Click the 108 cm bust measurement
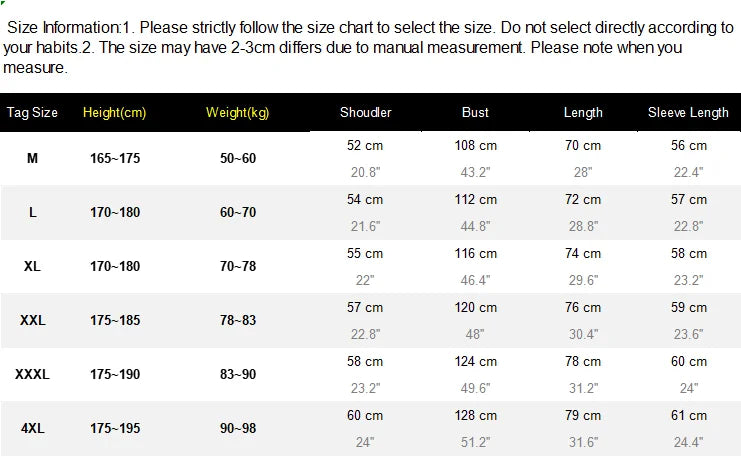The width and height of the screenshot is (741, 457). 475,145
